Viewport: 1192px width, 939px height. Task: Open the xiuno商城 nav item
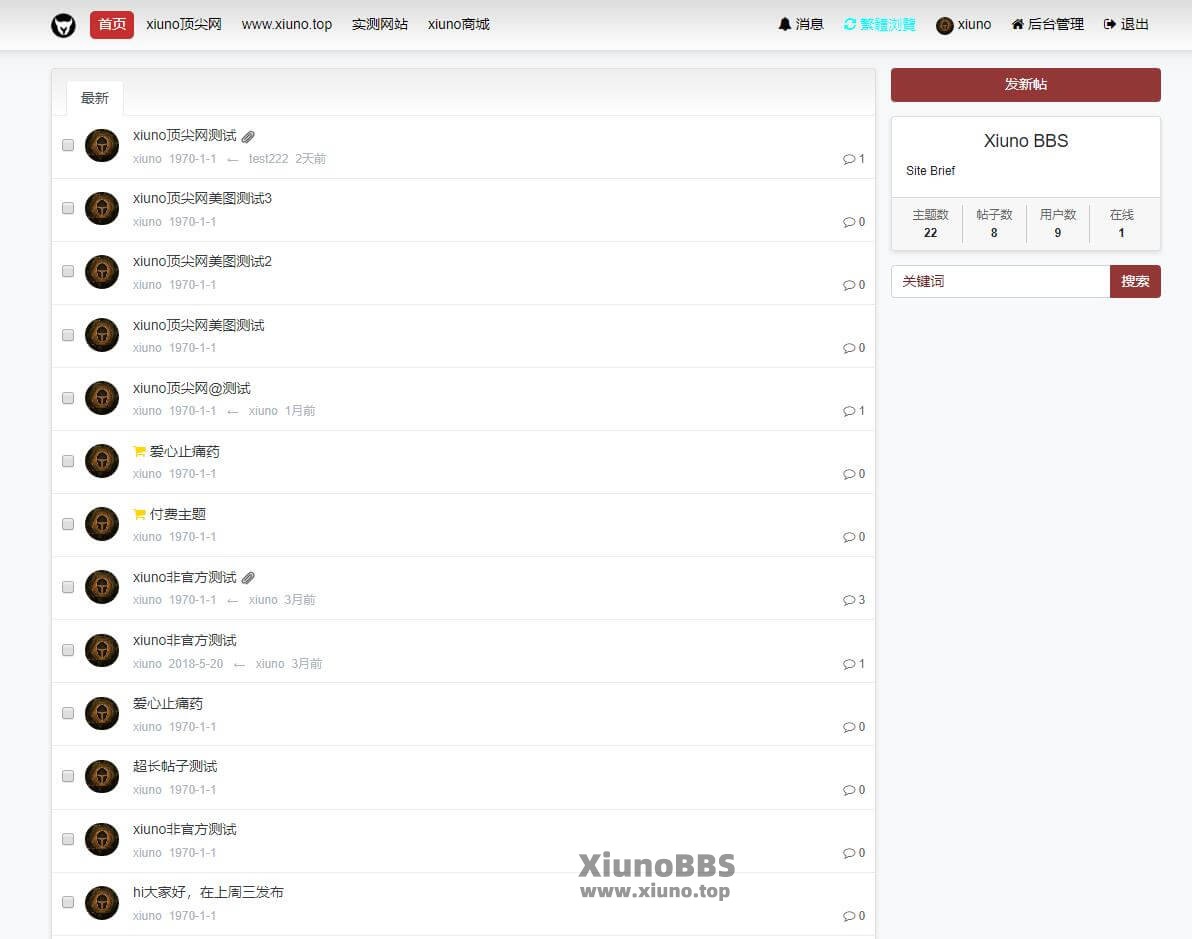point(458,24)
